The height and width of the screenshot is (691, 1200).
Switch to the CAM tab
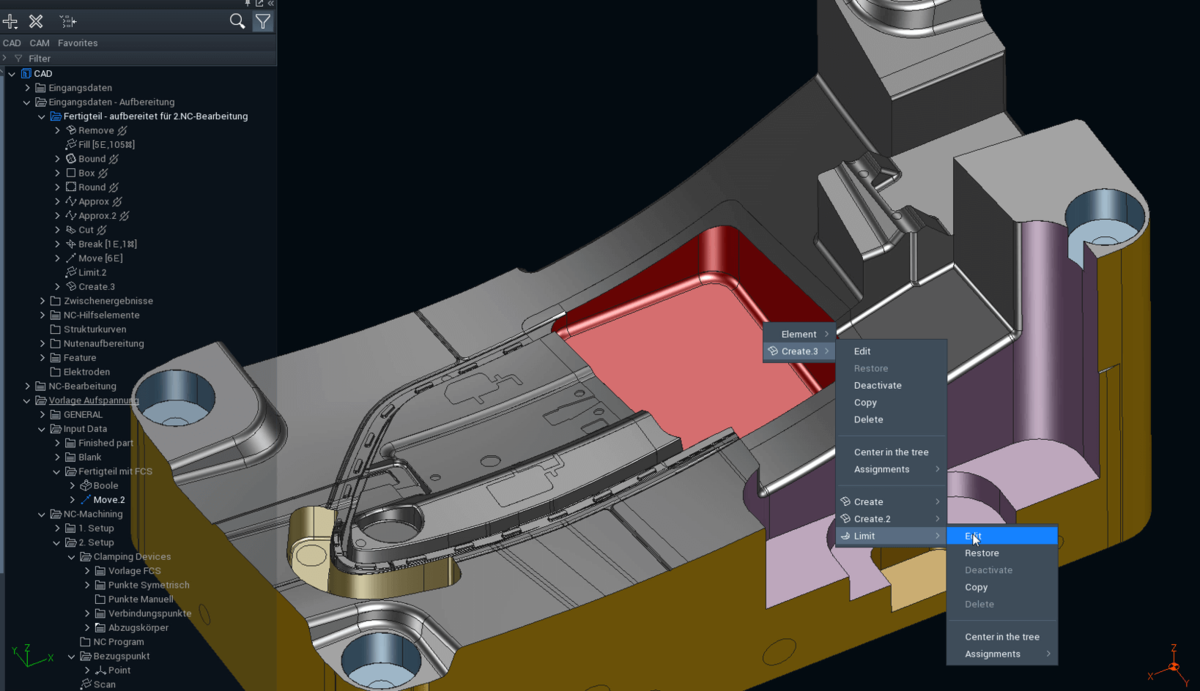[x=39, y=43]
